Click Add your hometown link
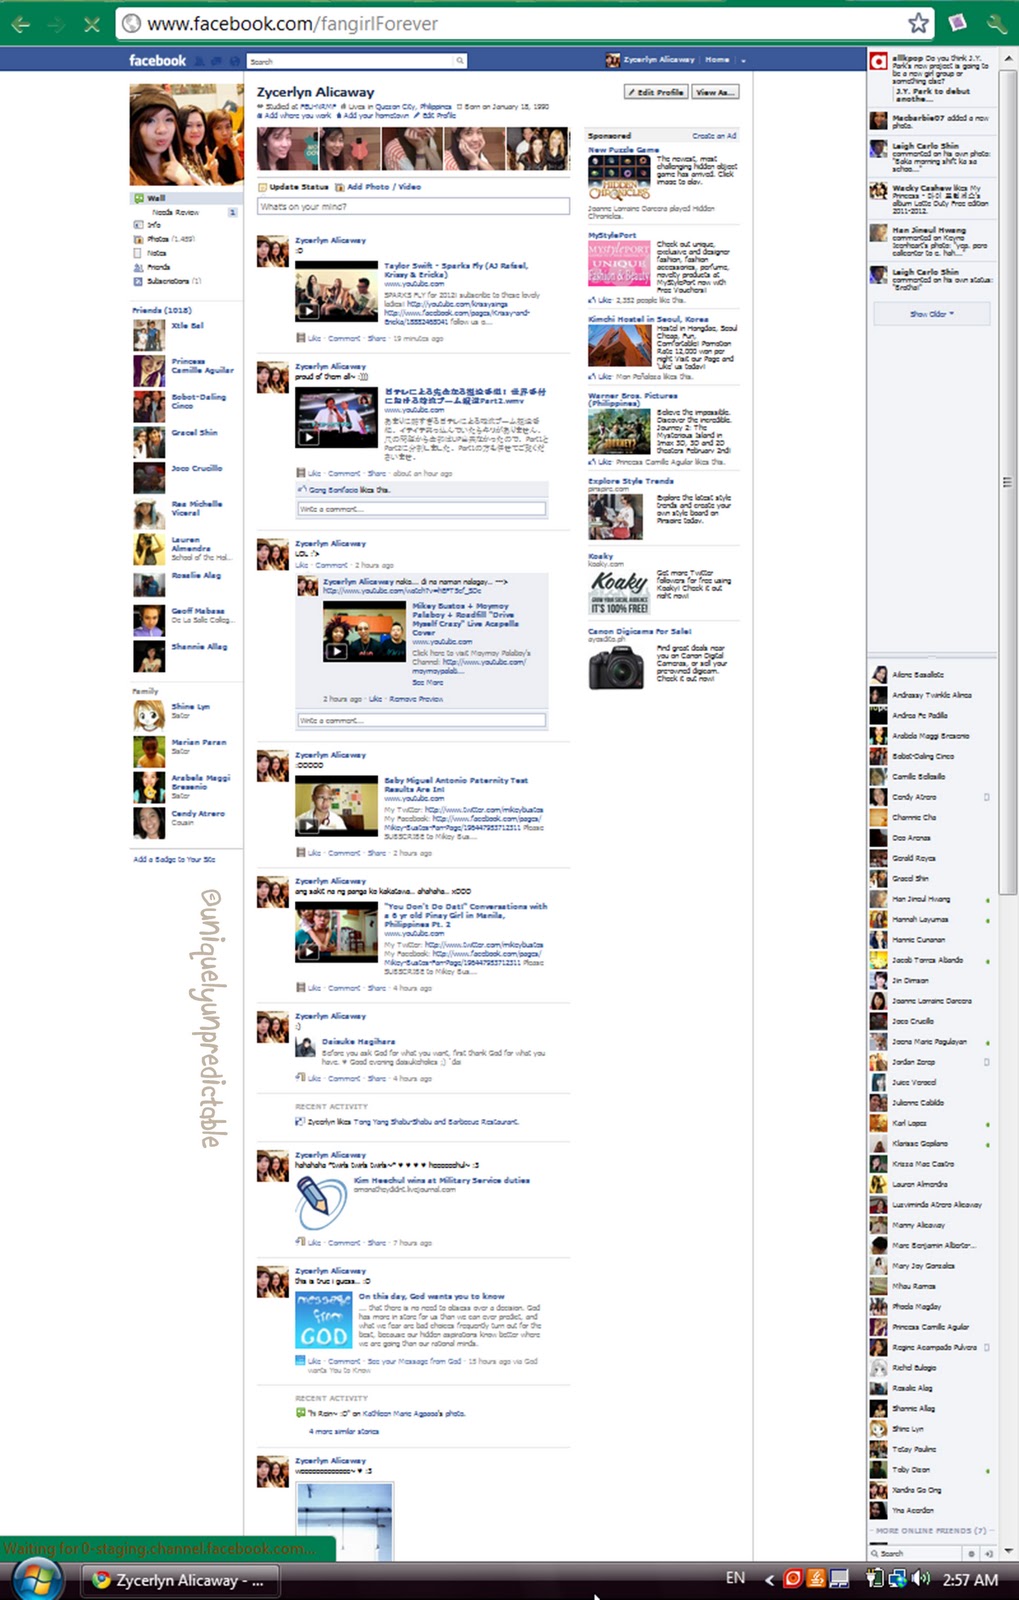1019x1600 pixels. [376, 115]
